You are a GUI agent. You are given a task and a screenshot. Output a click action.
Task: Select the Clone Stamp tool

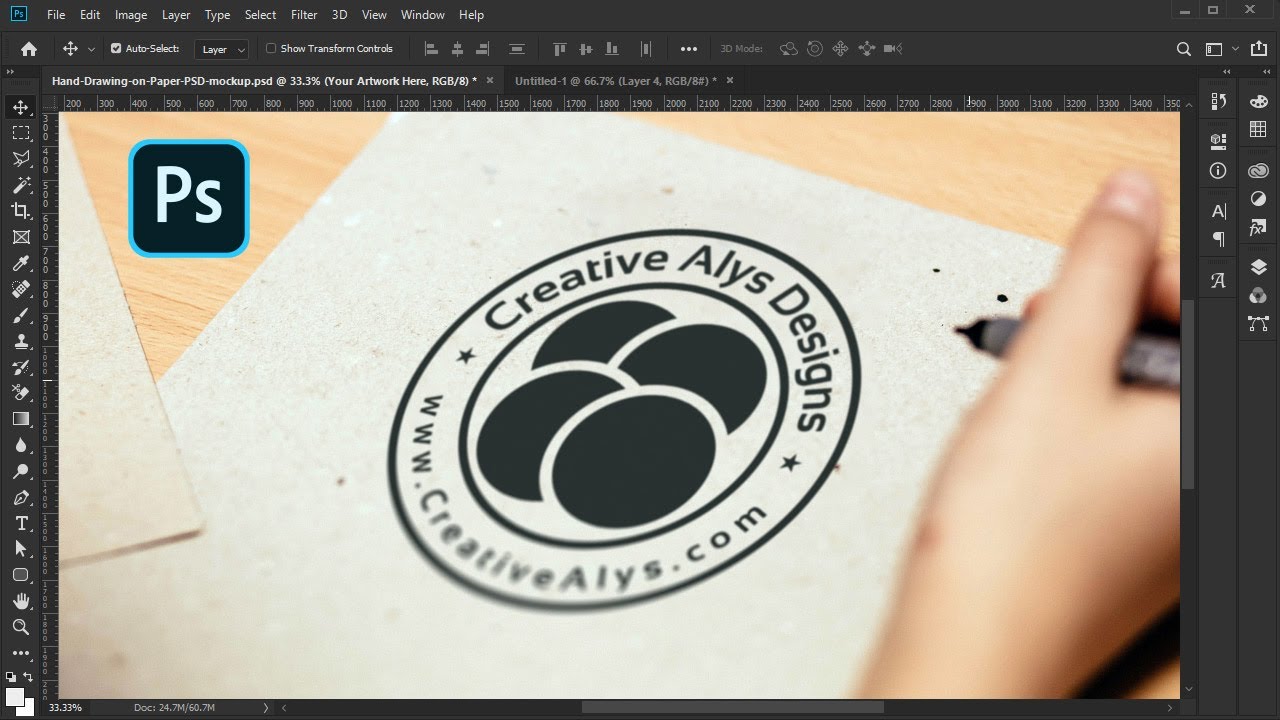(x=20, y=341)
